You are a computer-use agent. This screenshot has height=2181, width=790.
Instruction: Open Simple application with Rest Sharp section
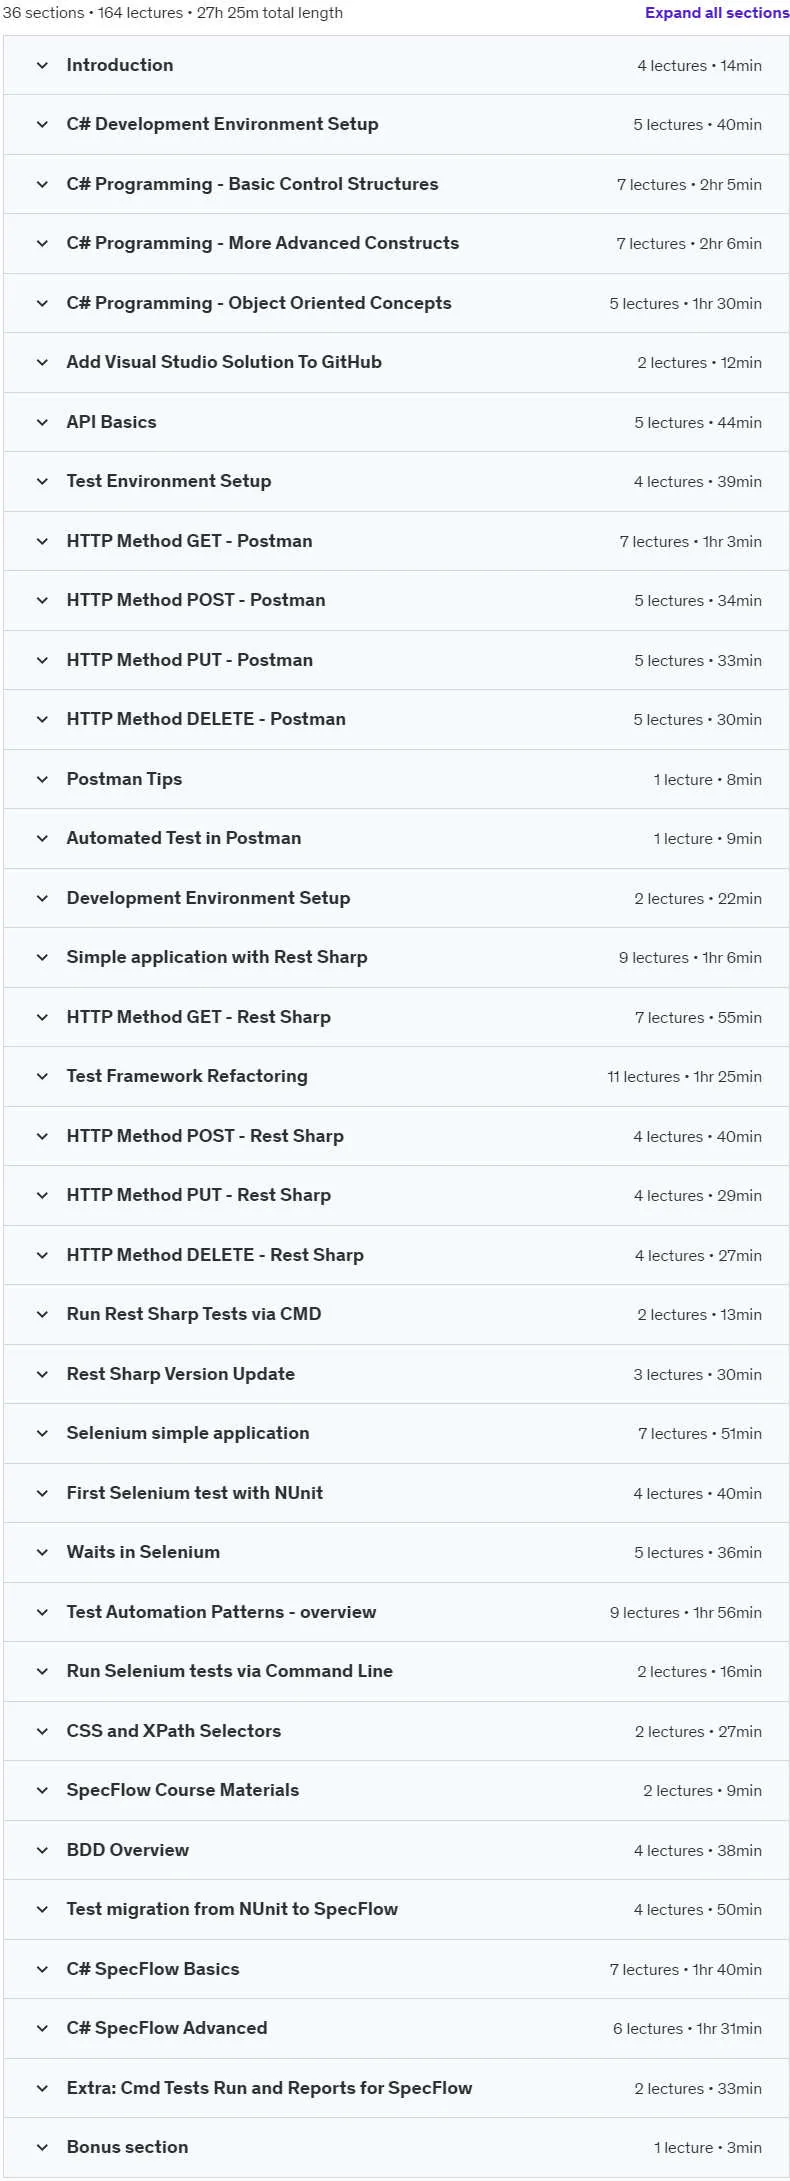click(396, 958)
